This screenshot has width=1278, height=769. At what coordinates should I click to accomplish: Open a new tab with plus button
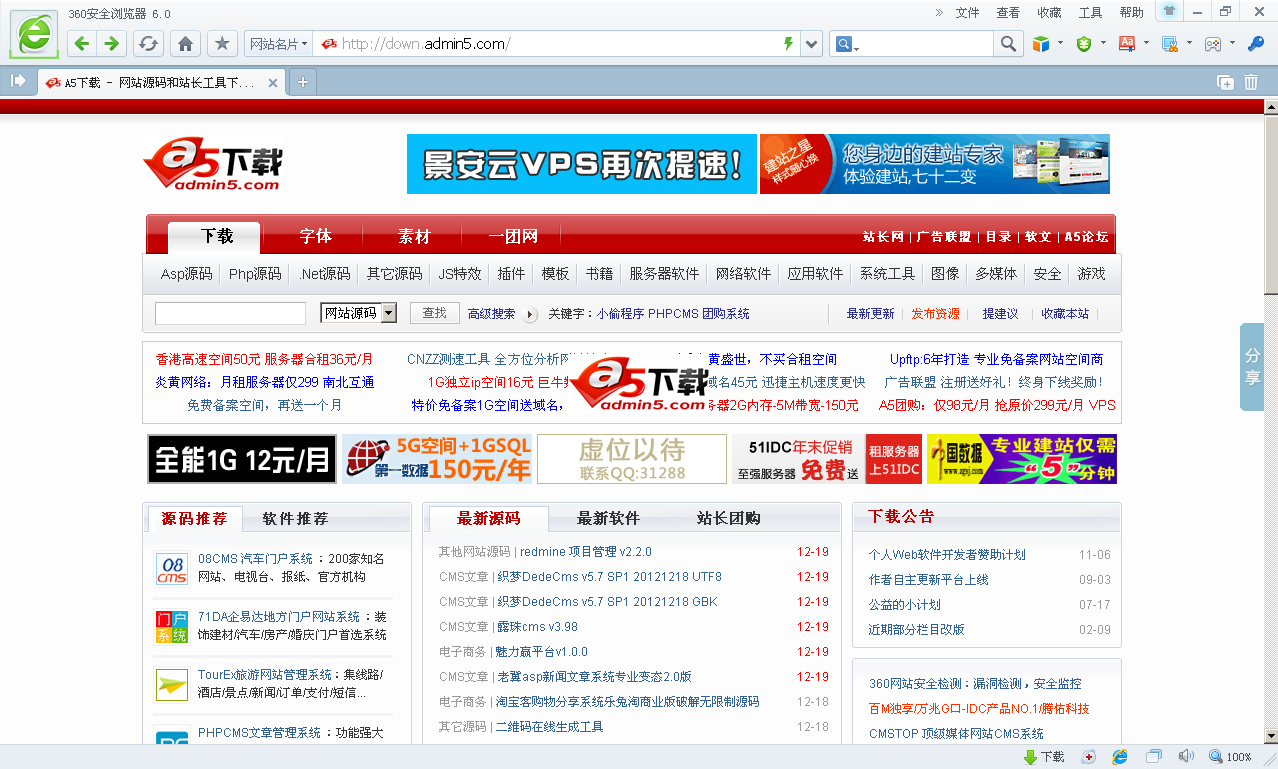(x=302, y=82)
